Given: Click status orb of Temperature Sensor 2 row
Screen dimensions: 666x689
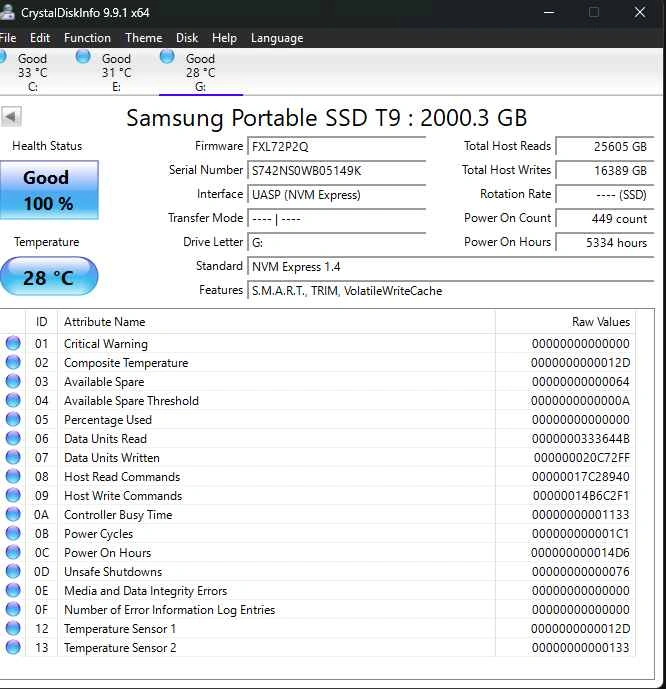Looking at the screenshot, I should 13,647.
